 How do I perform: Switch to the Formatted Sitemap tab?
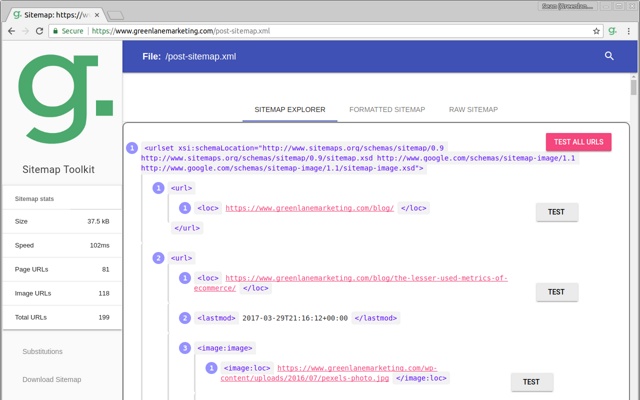[387, 110]
